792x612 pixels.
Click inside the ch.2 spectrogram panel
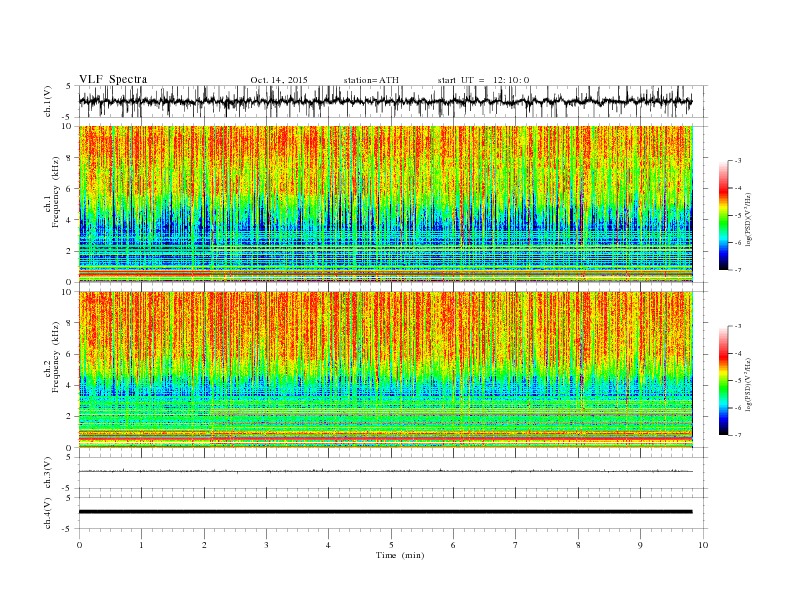click(386, 369)
